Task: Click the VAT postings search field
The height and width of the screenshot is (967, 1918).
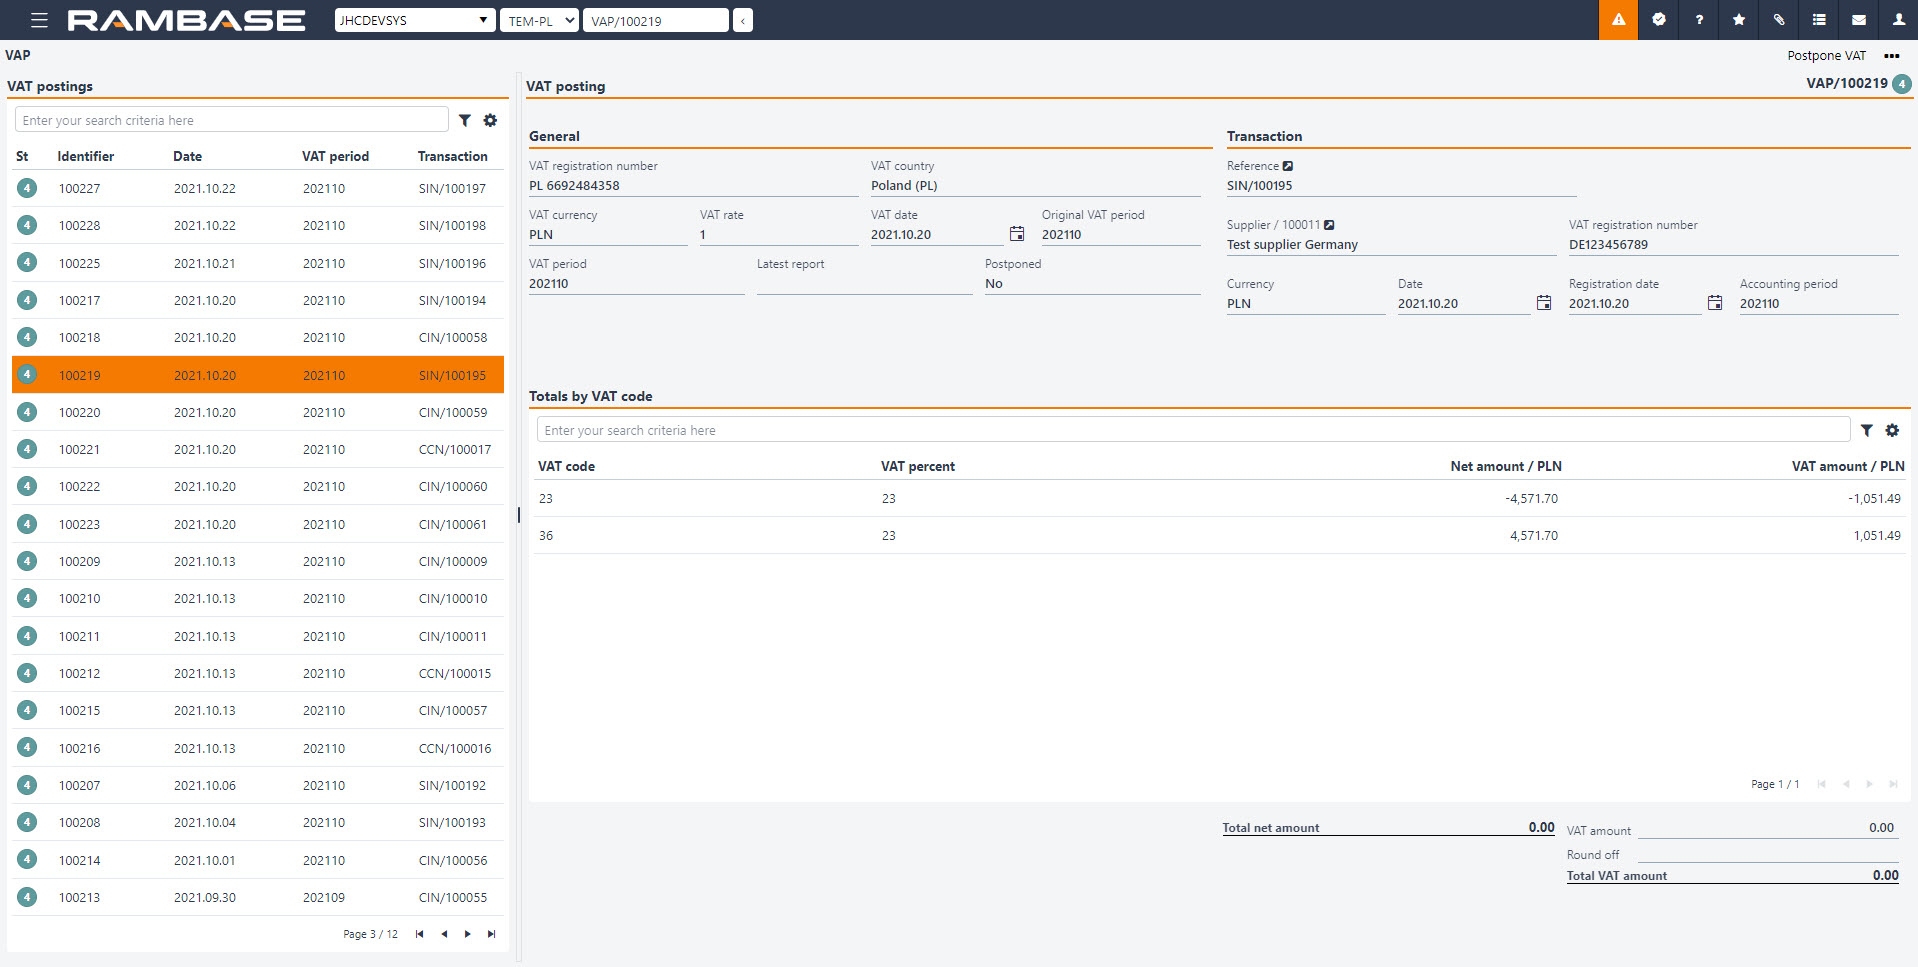Action: pyautogui.click(x=232, y=120)
